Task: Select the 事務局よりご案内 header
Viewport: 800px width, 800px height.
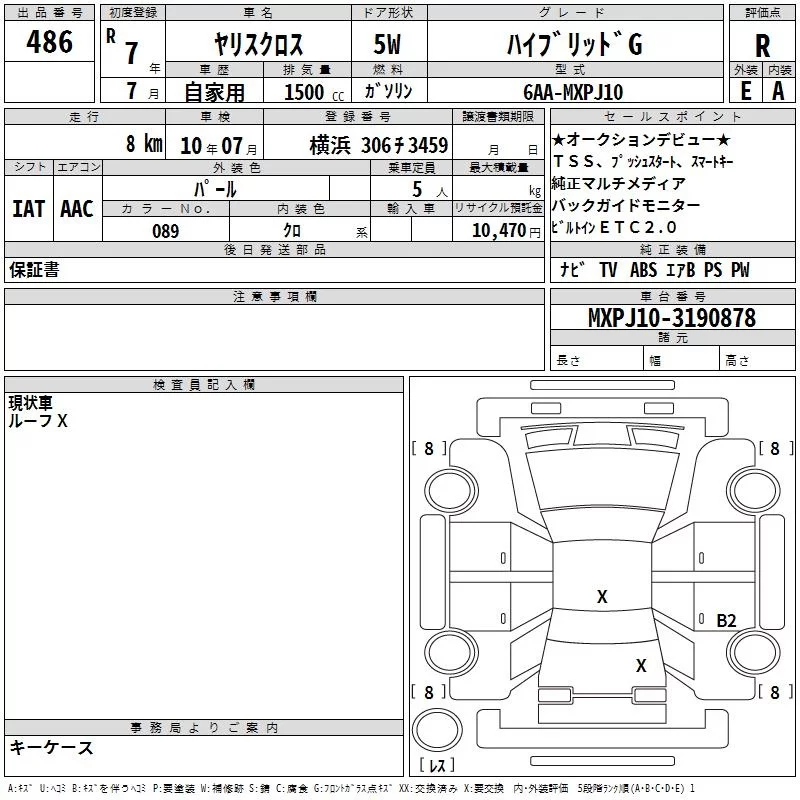Action: click(204, 728)
